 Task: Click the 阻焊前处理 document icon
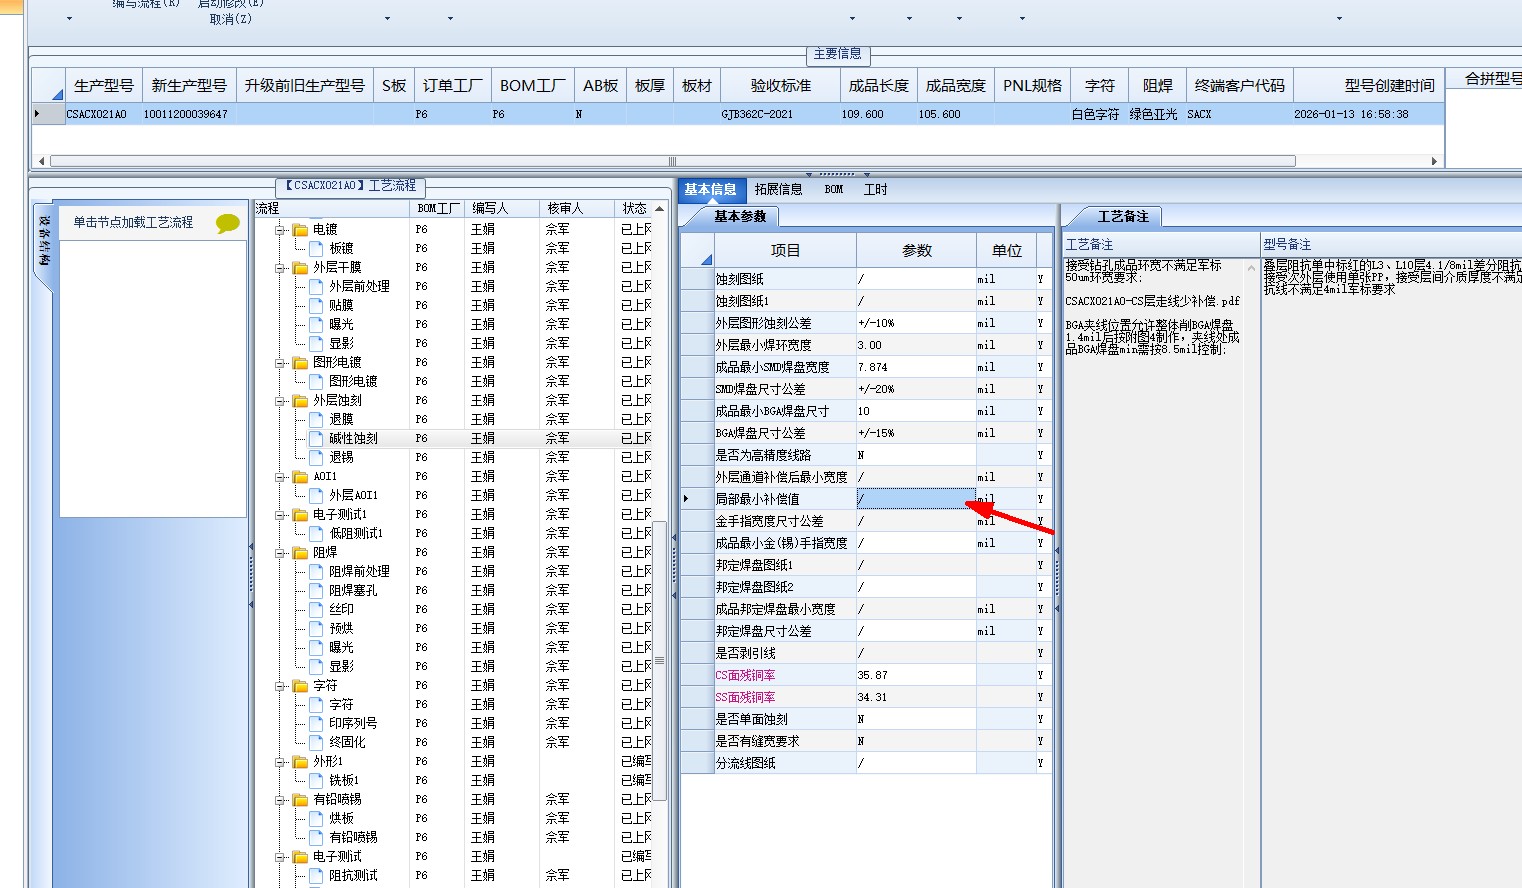pyautogui.click(x=316, y=571)
